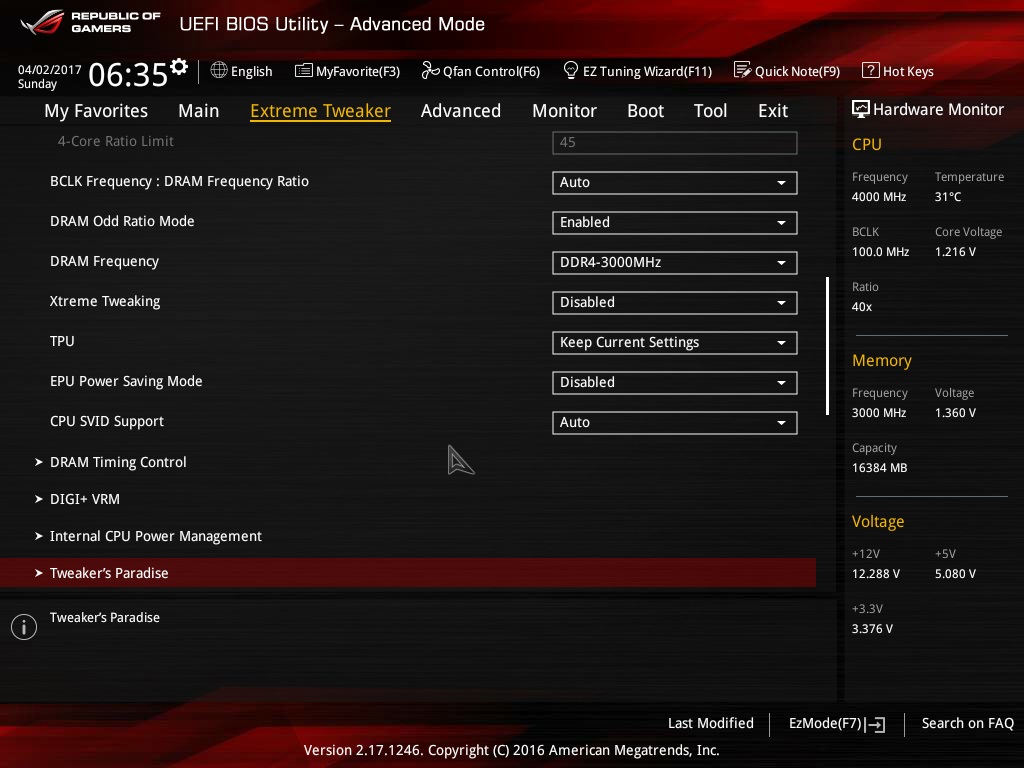1024x768 pixels.
Task: Open the TPU Keep Current Settings dropdown
Action: point(675,343)
